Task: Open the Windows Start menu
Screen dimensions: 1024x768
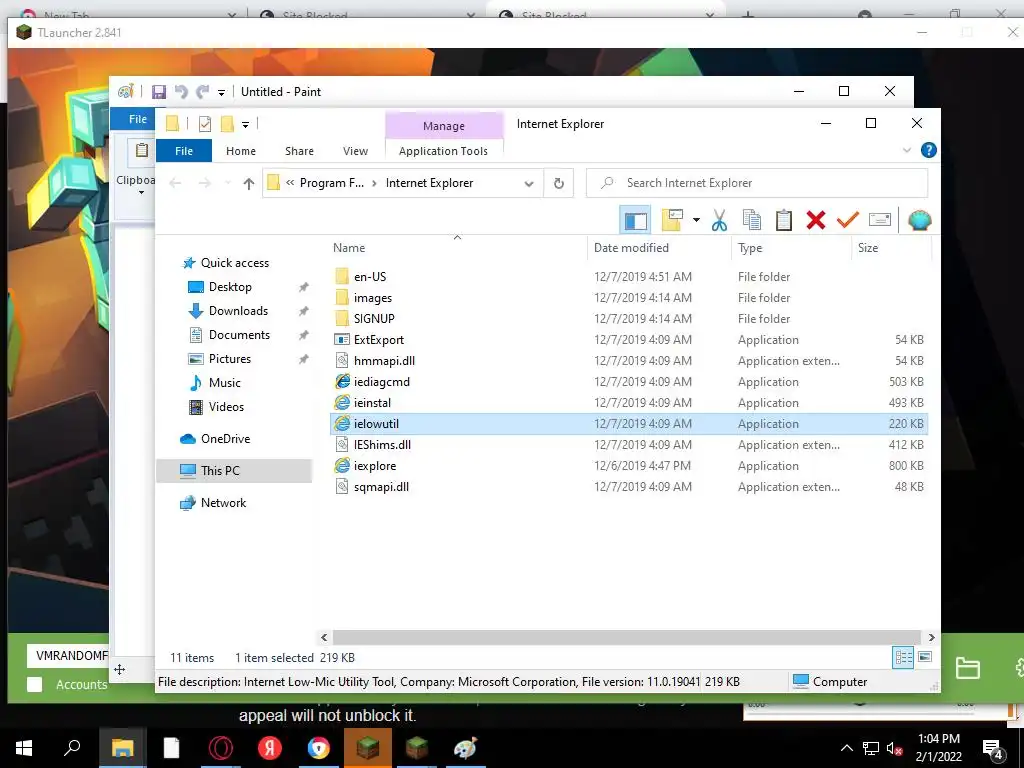Action: tap(24, 748)
